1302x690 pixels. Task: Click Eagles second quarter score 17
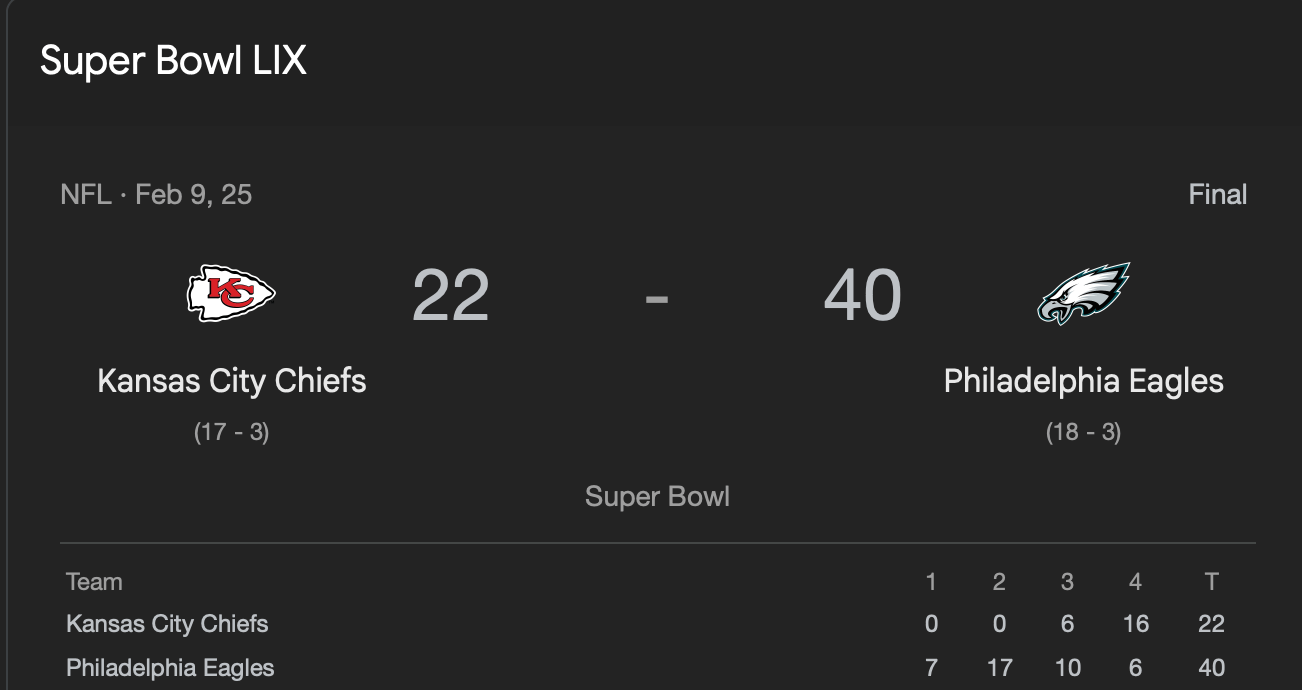[999, 668]
